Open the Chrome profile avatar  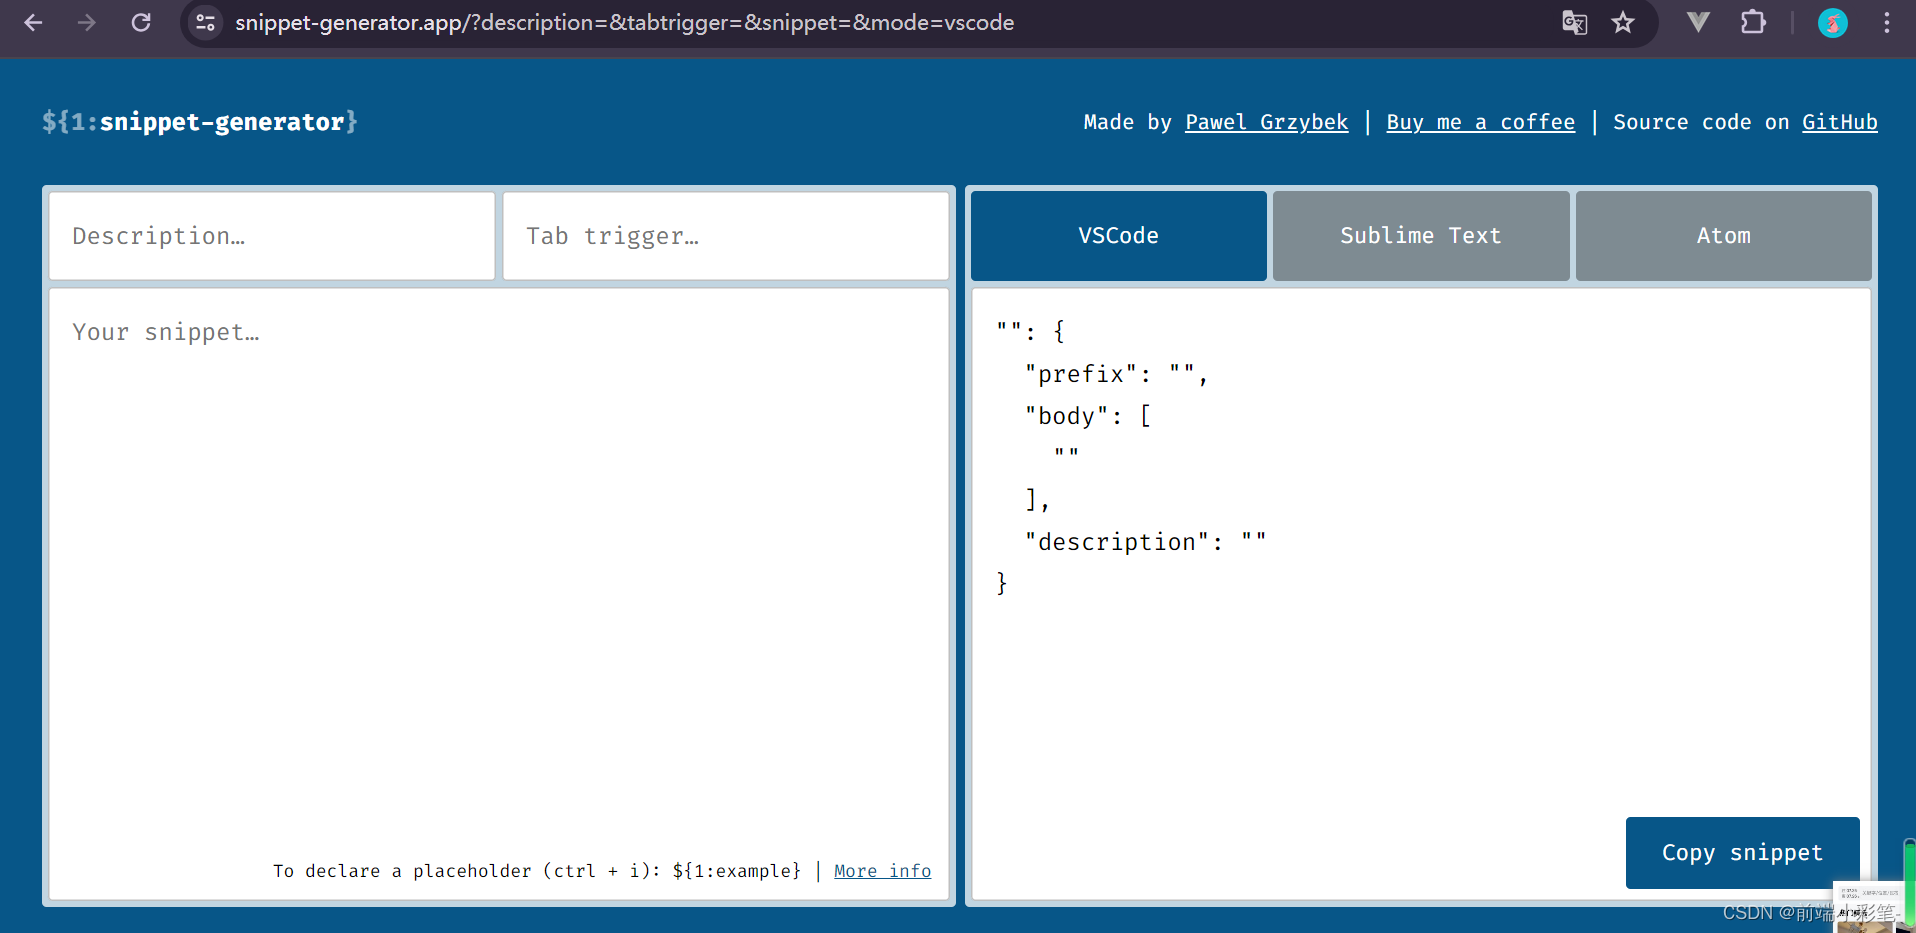tap(1832, 22)
